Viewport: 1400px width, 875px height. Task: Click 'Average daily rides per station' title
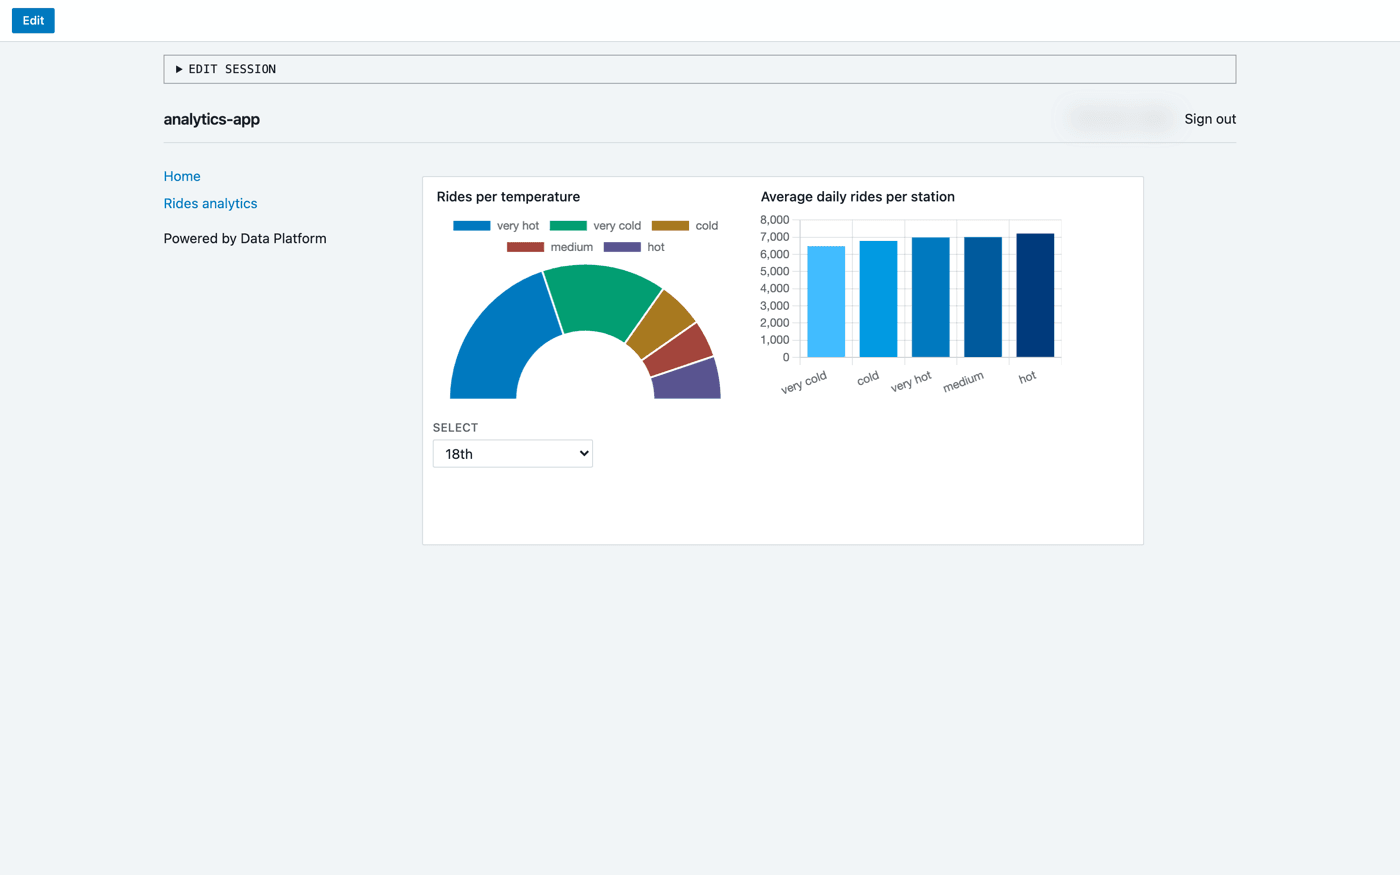858,197
